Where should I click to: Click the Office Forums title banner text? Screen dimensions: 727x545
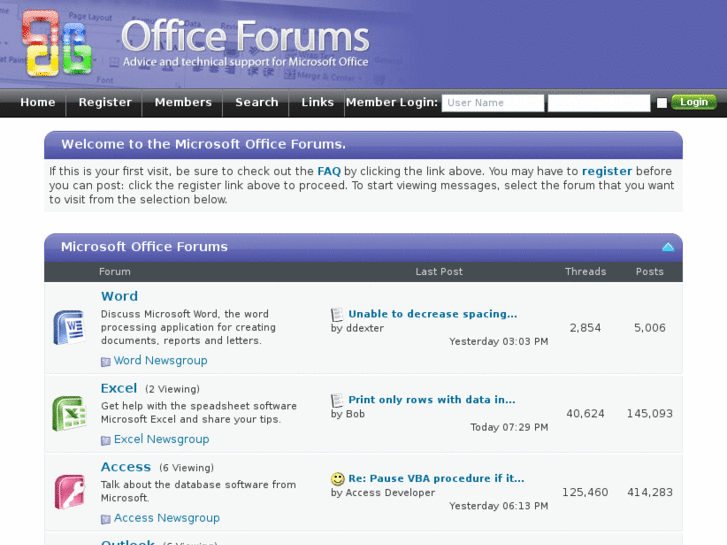click(x=245, y=36)
